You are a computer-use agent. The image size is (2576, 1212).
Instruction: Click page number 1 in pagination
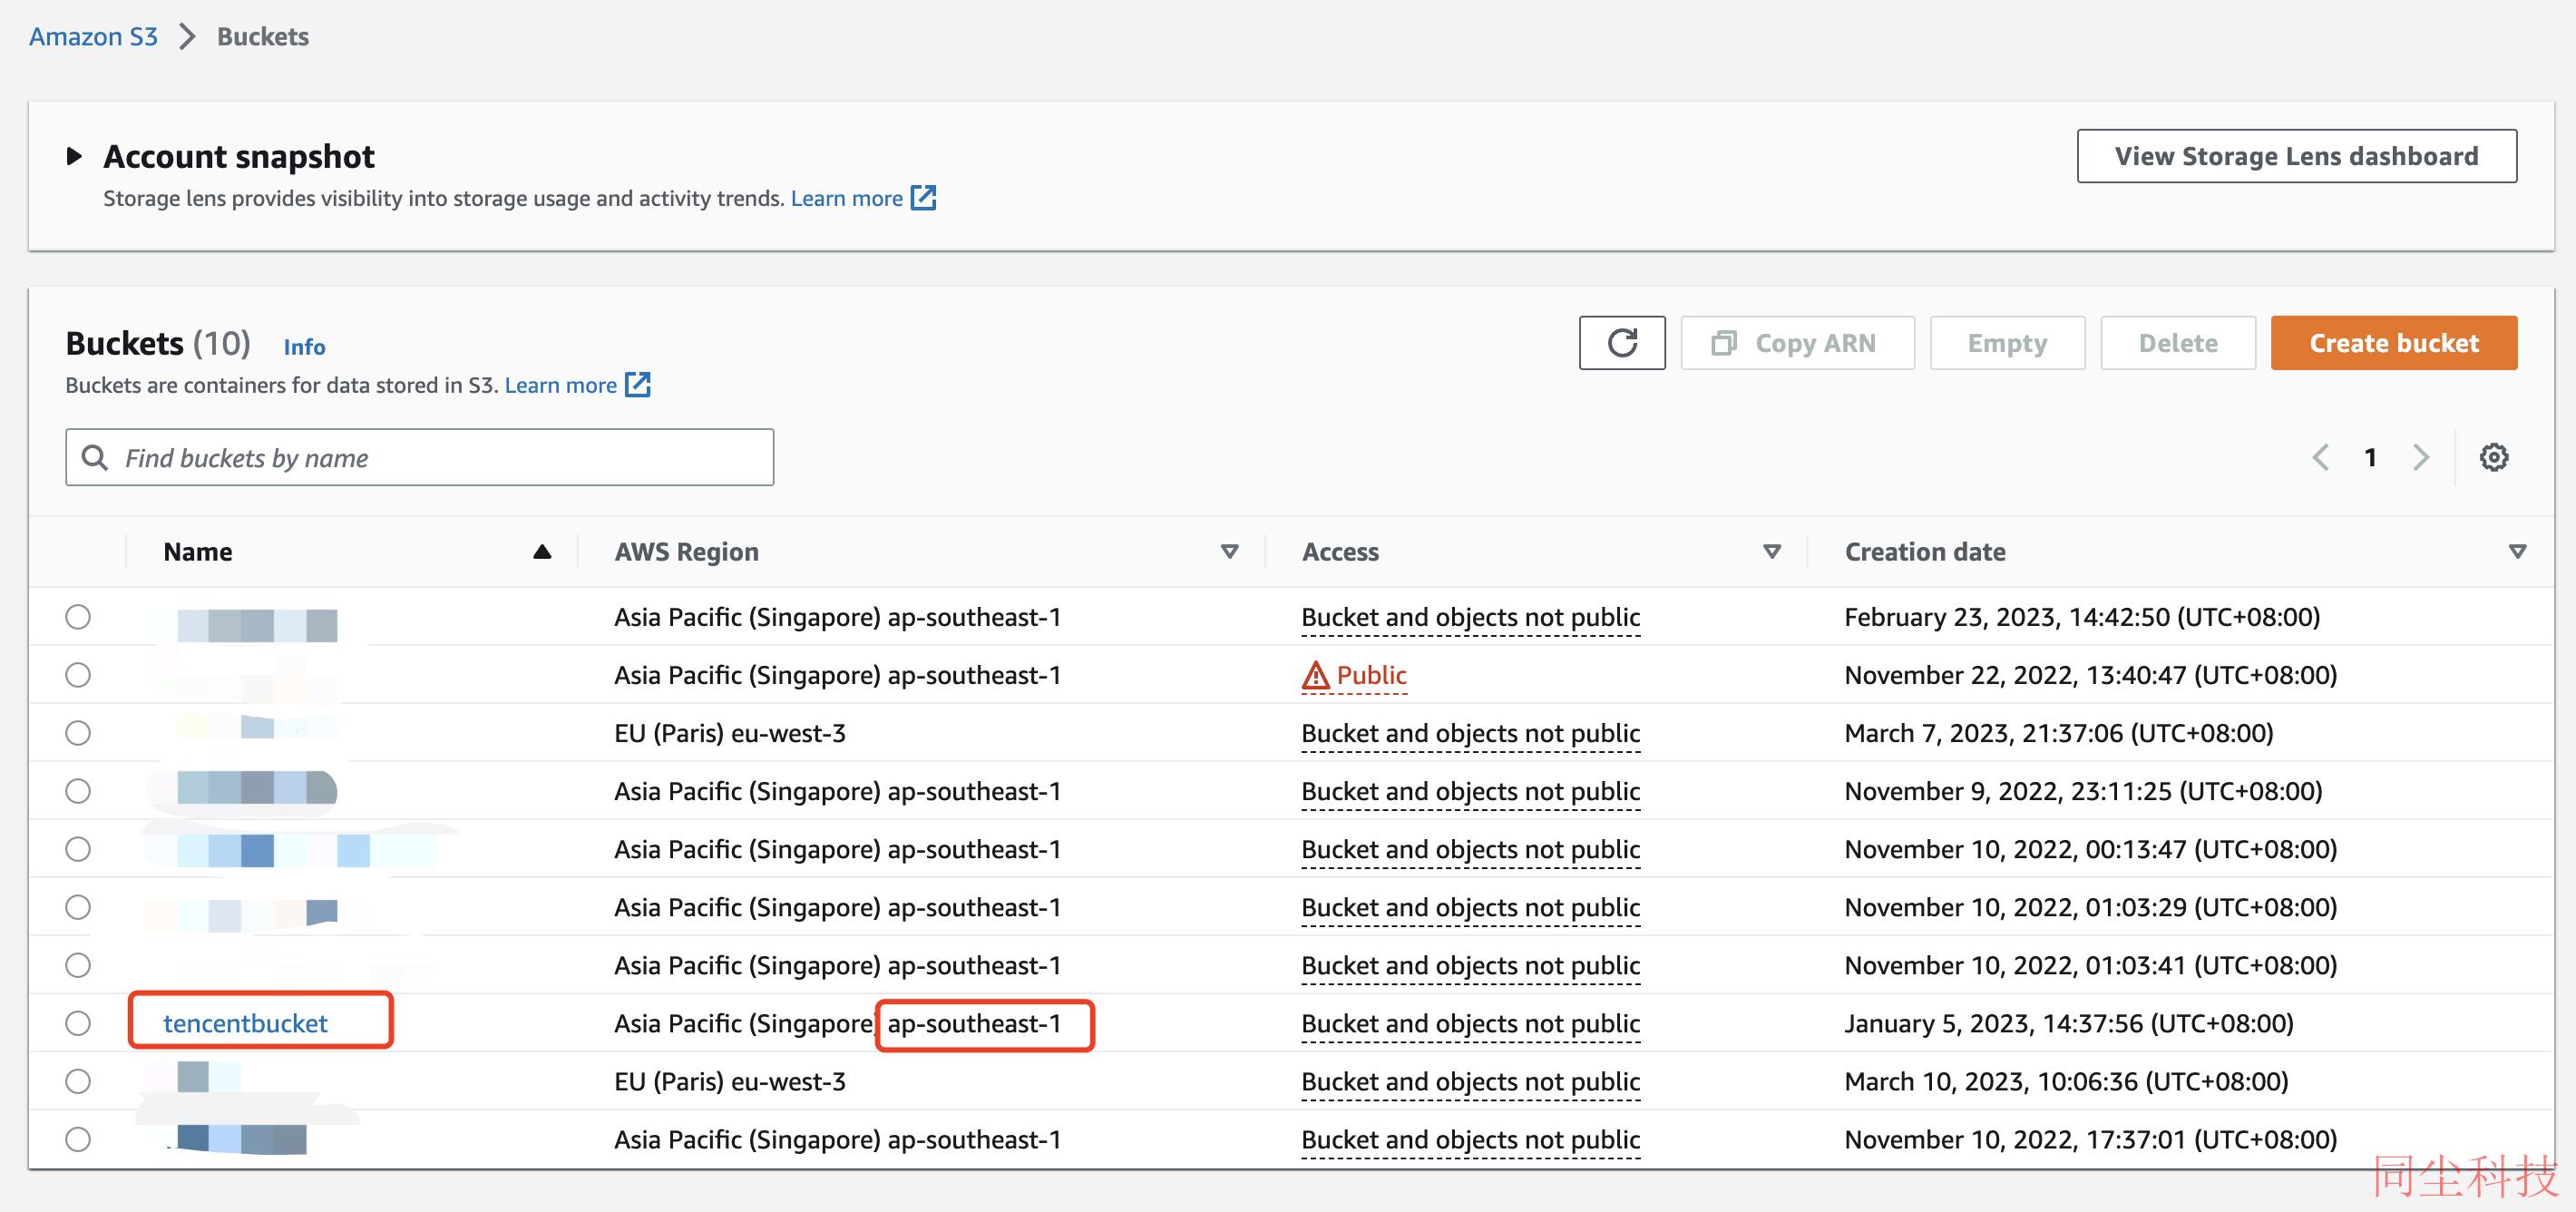(x=2370, y=457)
